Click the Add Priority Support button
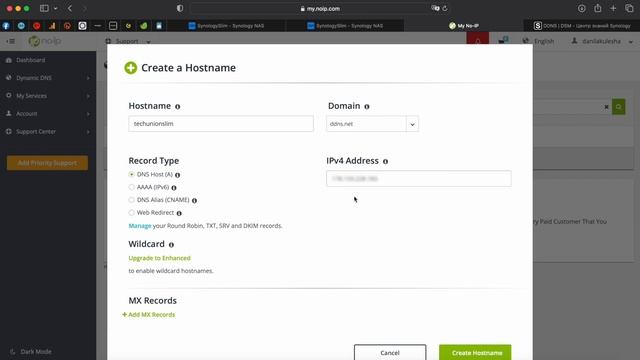The width and height of the screenshot is (640, 360). tap(47, 163)
